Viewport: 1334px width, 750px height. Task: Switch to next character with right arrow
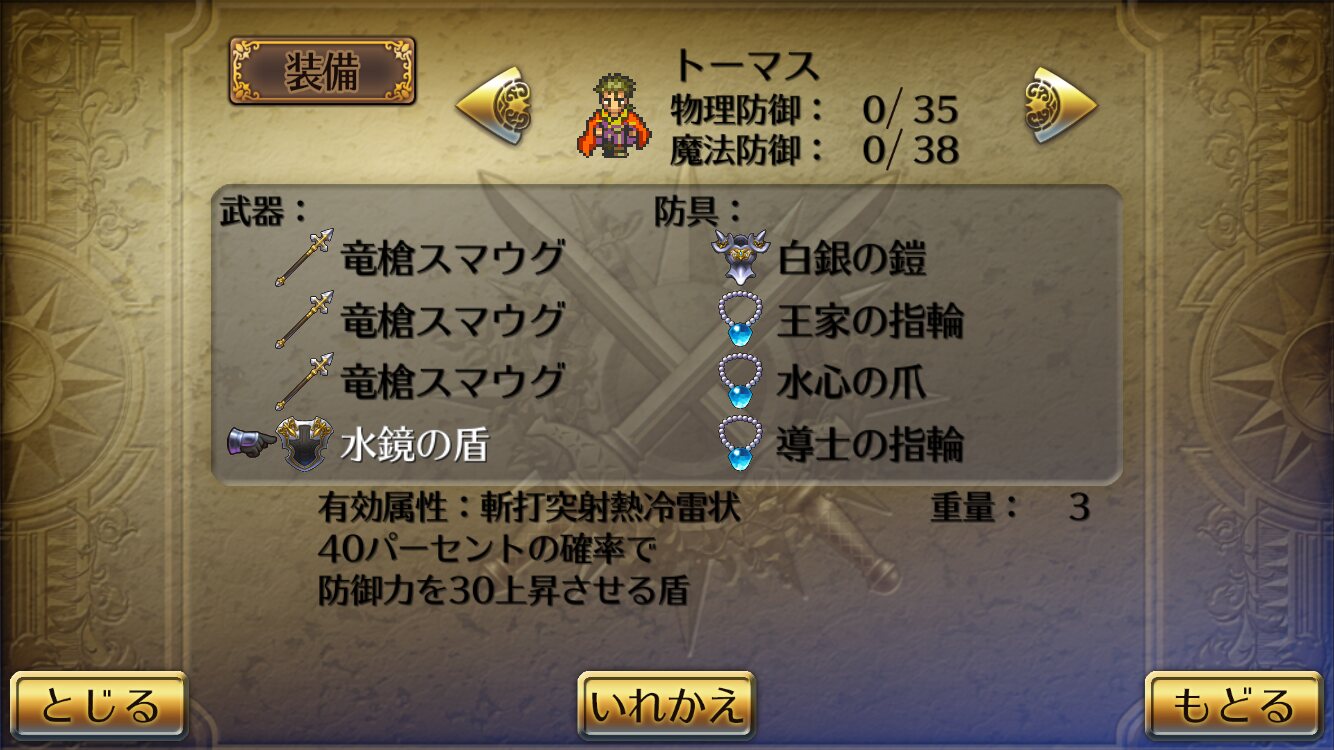coord(1061,105)
